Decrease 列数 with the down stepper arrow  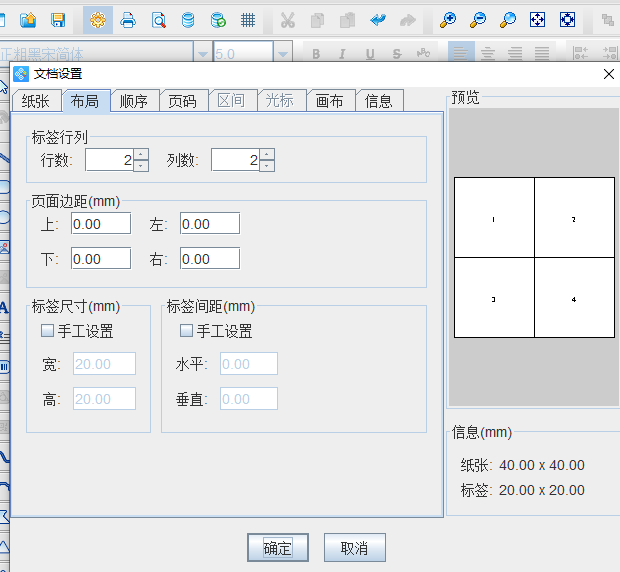tap(267, 166)
